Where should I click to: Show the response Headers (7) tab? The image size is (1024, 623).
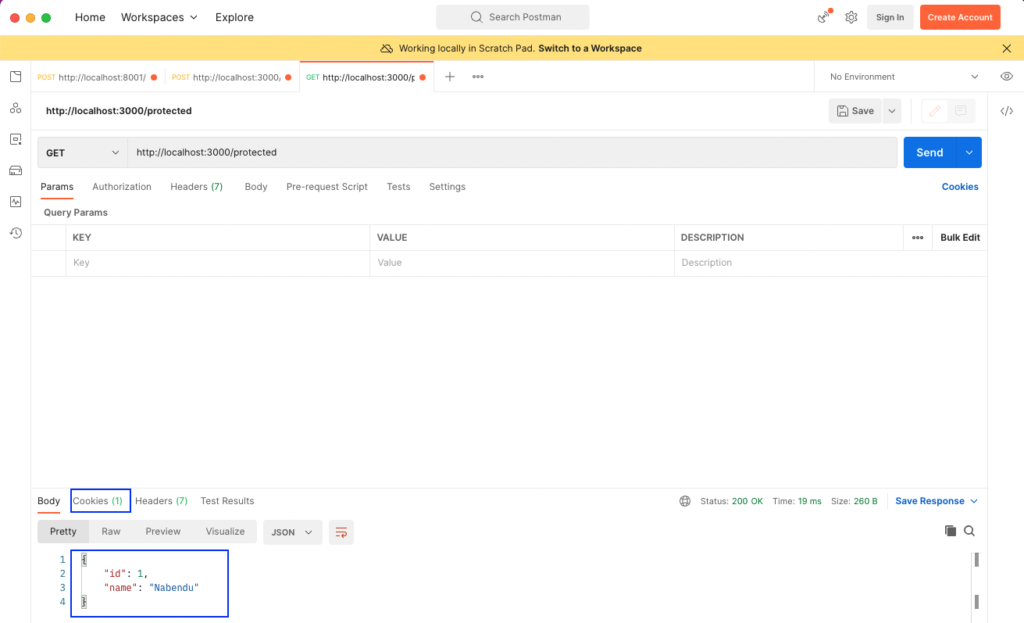pos(161,501)
